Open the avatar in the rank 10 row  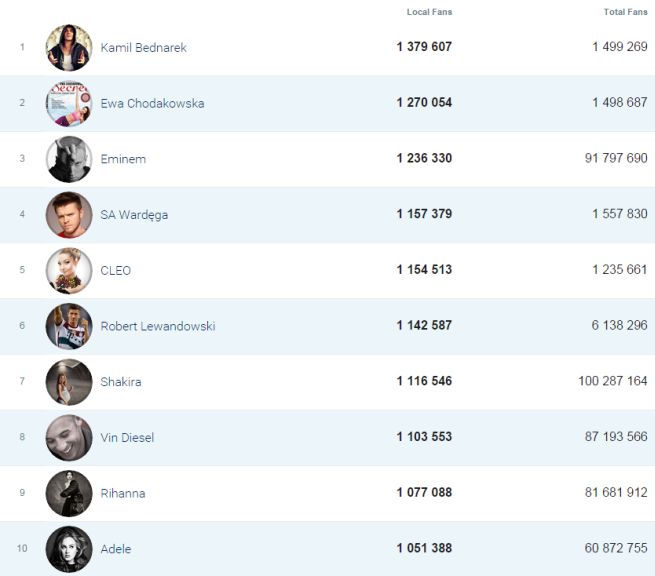[x=68, y=549]
